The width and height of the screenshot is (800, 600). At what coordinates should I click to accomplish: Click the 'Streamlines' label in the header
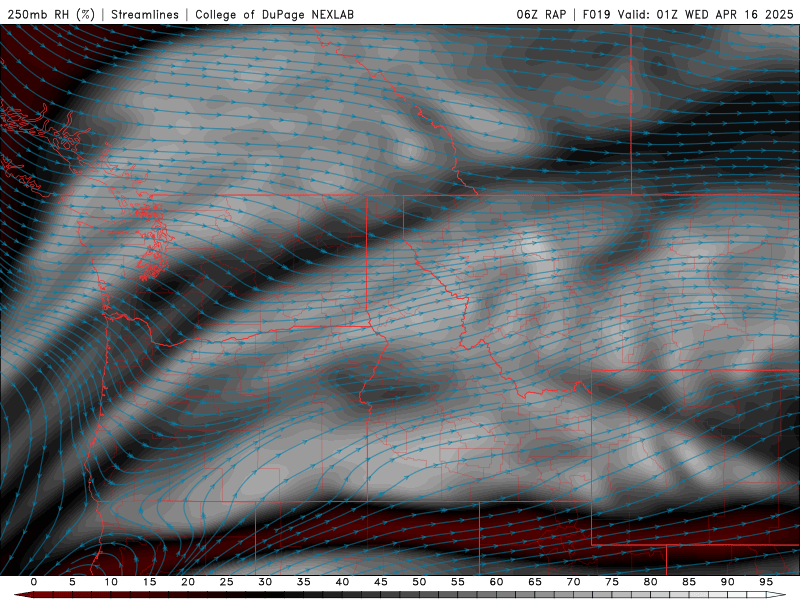[145, 14]
